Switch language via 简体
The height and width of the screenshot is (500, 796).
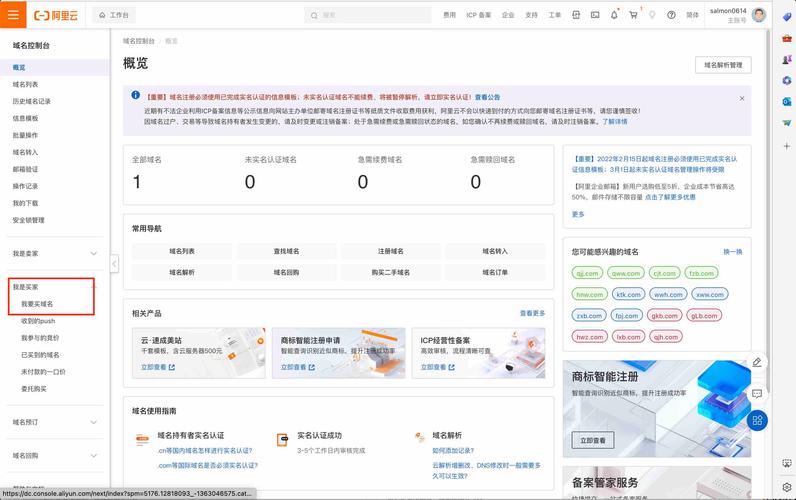[x=692, y=15]
